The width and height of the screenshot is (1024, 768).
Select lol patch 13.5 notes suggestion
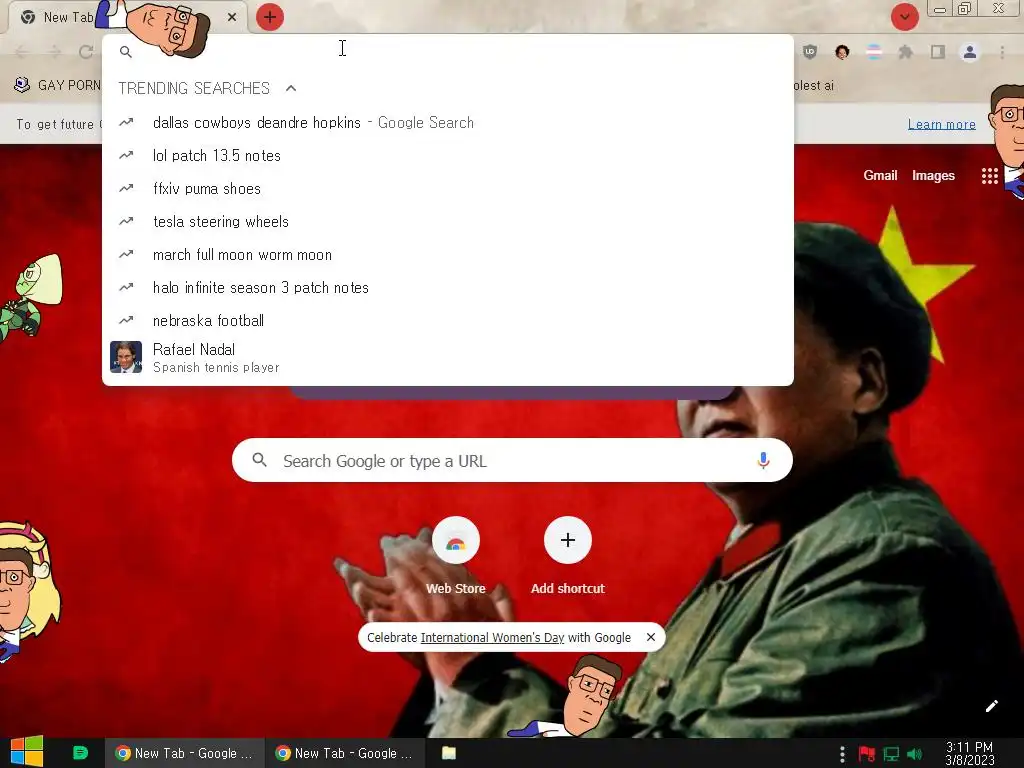tap(447, 155)
